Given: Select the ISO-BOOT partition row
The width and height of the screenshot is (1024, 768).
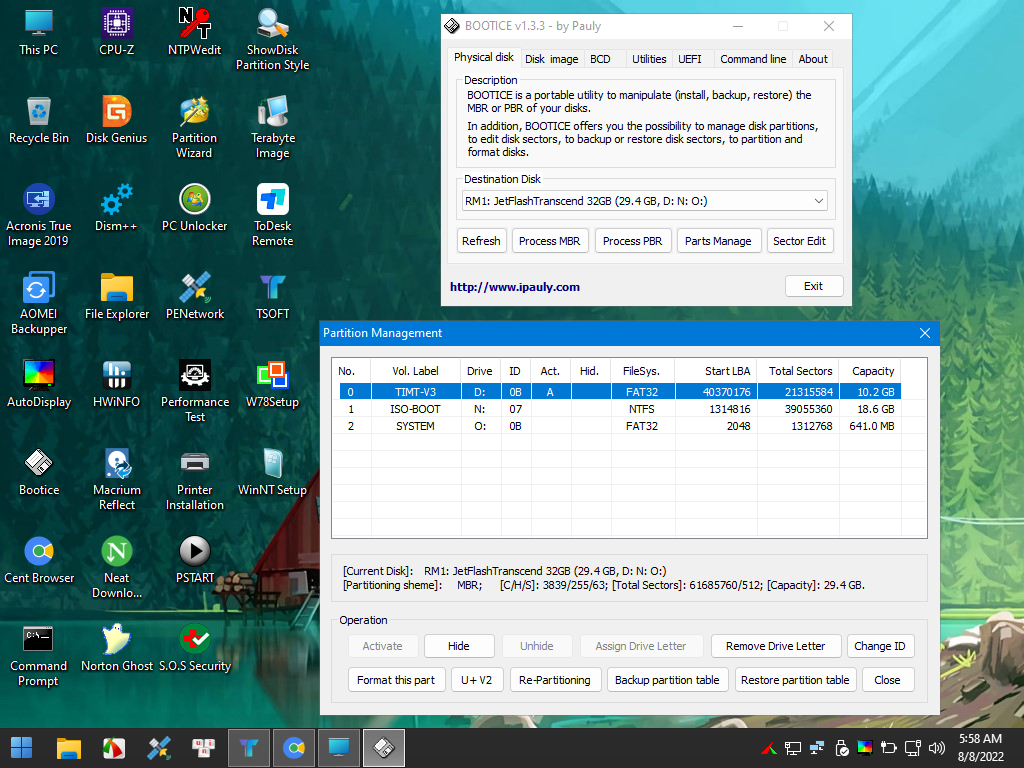Looking at the screenshot, I should [x=619, y=409].
